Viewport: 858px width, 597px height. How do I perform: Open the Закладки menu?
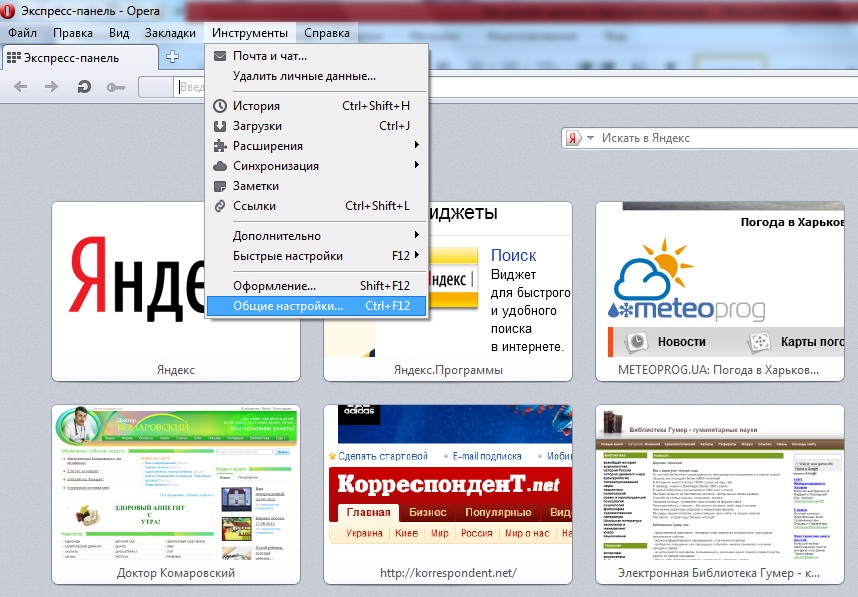tap(170, 33)
